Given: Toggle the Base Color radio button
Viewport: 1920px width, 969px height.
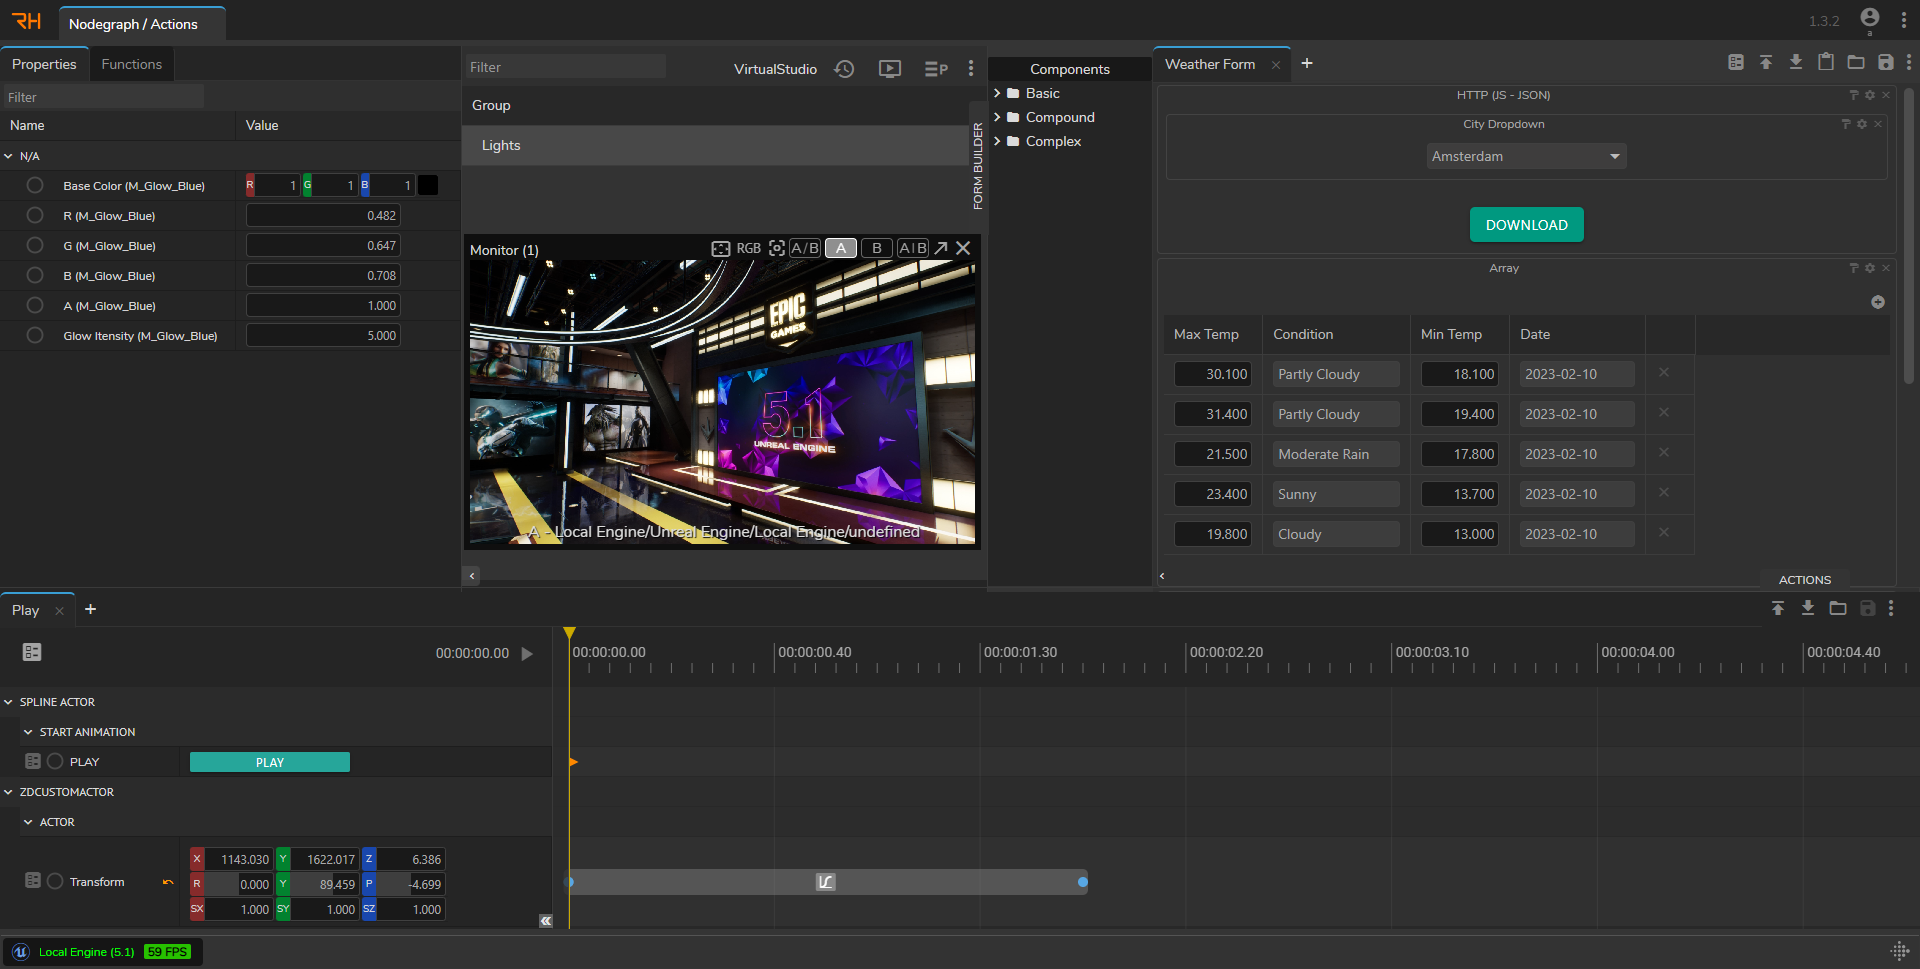Looking at the screenshot, I should [x=35, y=185].
